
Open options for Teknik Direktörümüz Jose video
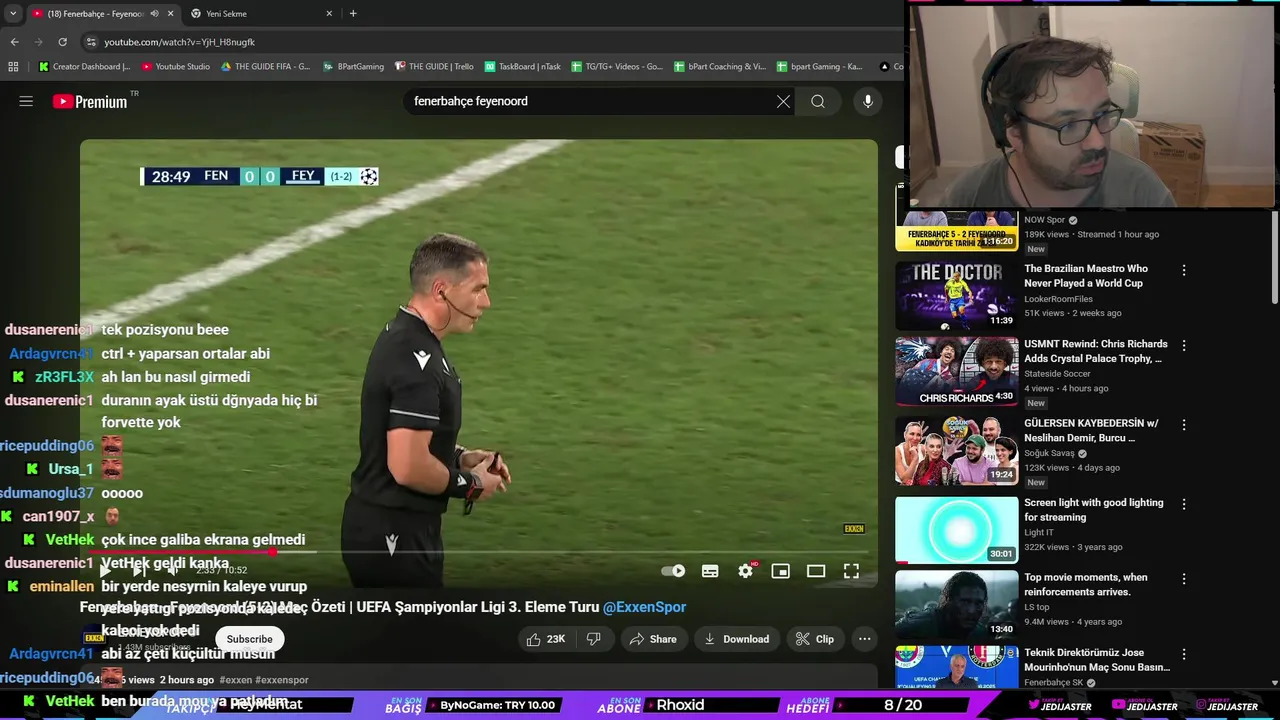point(1184,653)
